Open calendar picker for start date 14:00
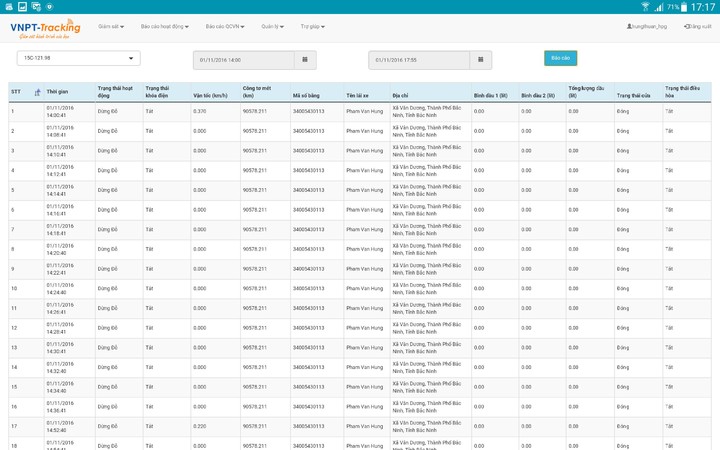Image resolution: width=720 pixels, height=450 pixels. pos(305,60)
